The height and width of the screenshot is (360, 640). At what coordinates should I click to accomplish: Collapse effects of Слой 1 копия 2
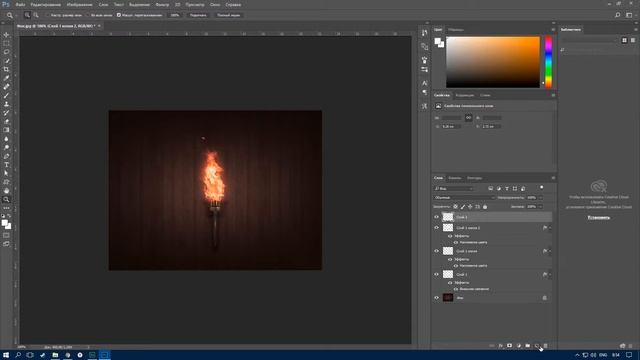point(550,228)
